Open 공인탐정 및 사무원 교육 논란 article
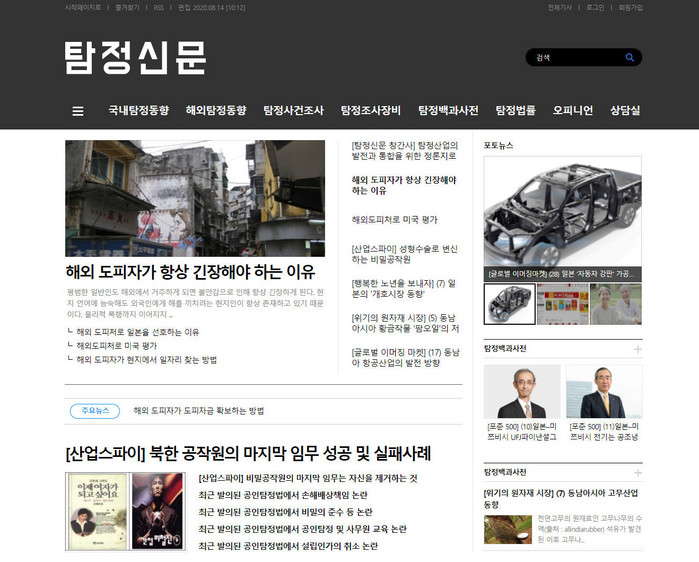 coord(302,529)
